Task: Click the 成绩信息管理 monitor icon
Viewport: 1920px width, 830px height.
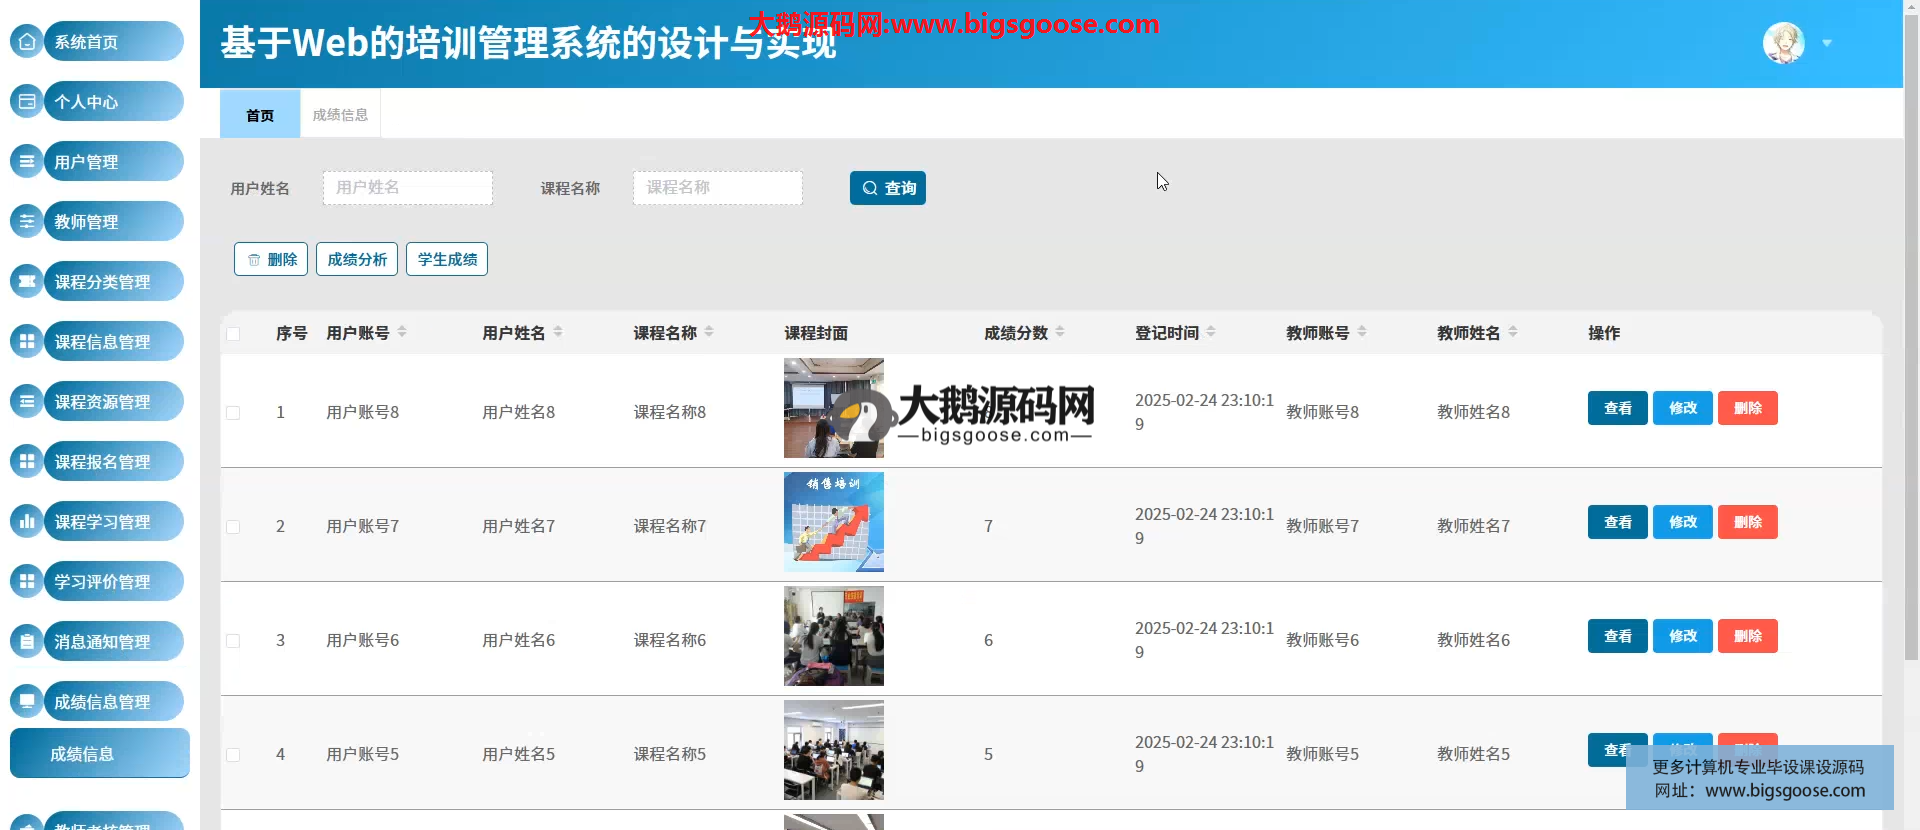Action: [x=27, y=702]
